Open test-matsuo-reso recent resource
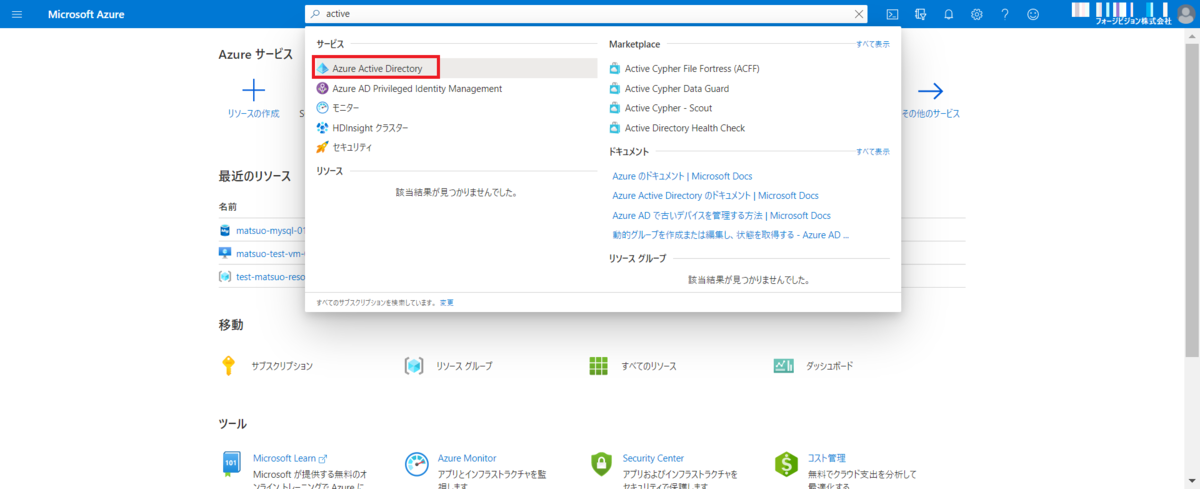Image resolution: width=1200 pixels, height=489 pixels. (x=269, y=277)
